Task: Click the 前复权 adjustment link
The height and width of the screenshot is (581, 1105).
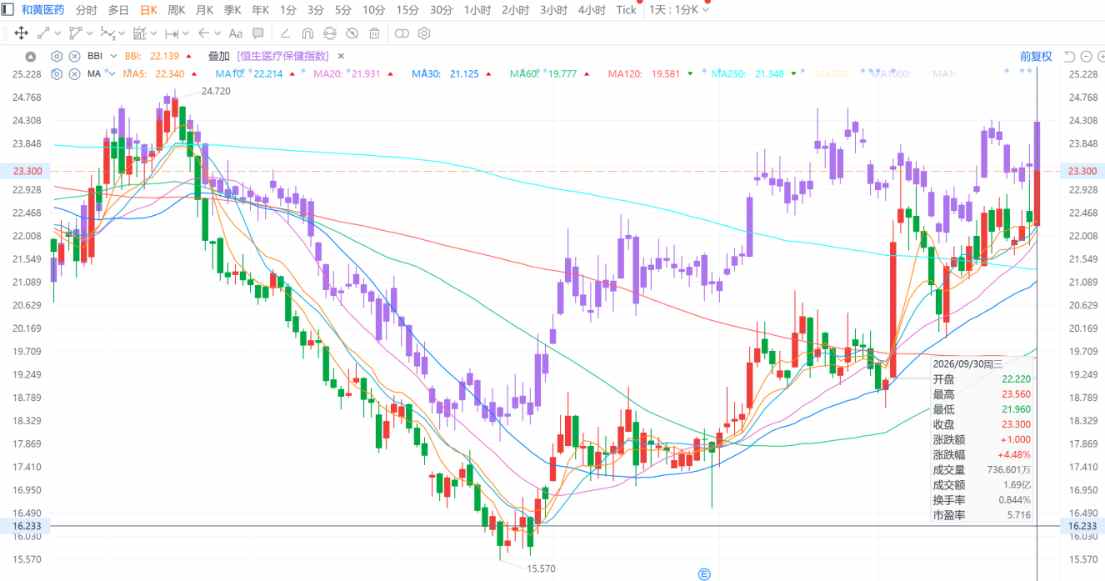Action: 1035,56
